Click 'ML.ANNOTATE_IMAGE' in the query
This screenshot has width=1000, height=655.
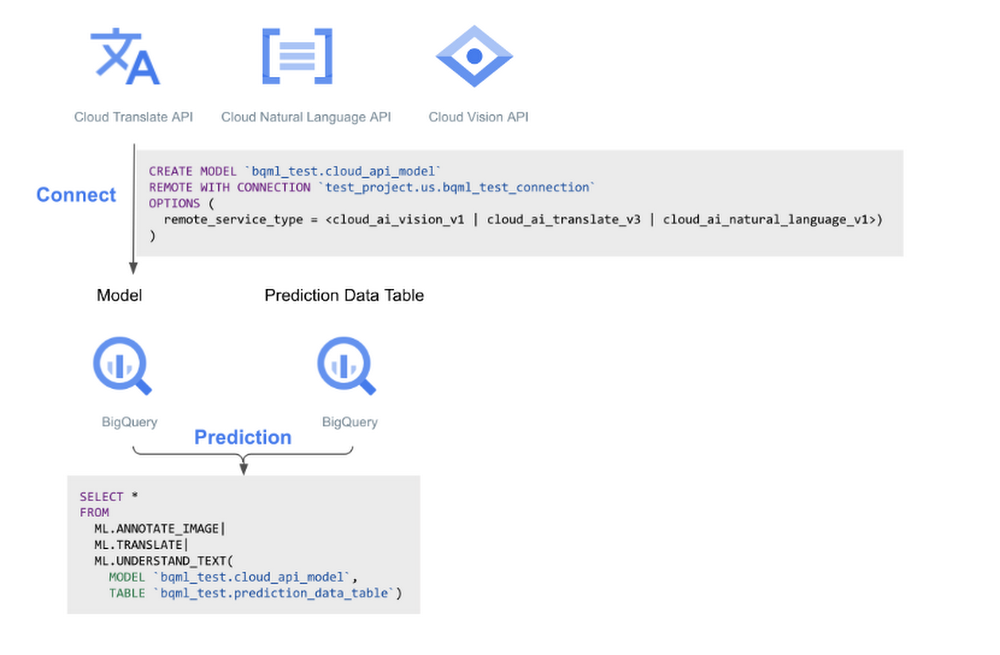point(156,529)
